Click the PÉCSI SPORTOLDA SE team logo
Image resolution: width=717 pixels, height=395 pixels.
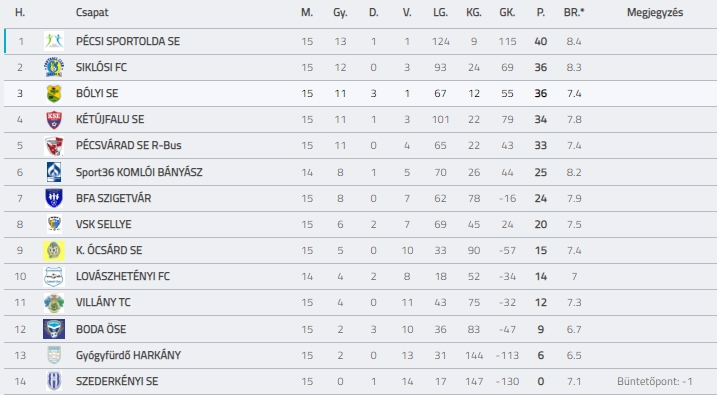pyautogui.click(x=54, y=41)
